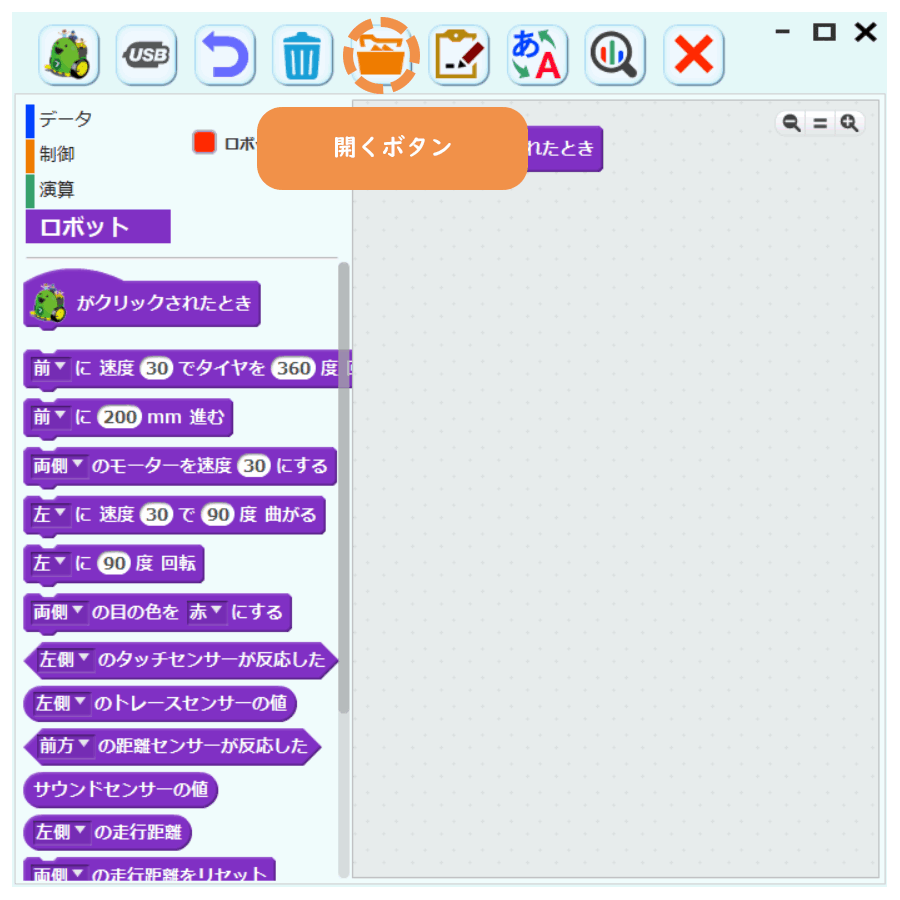Open the 両側 dropdown in the 目の色 block

pos(58,612)
